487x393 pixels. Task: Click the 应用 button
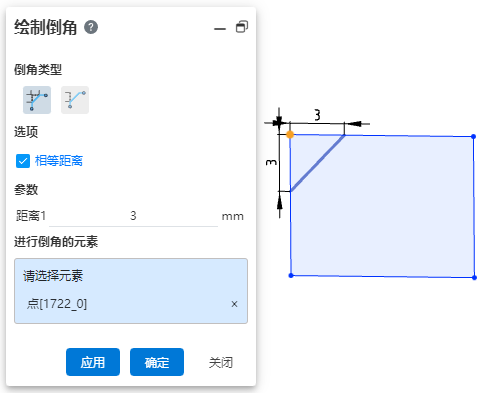(x=93, y=362)
